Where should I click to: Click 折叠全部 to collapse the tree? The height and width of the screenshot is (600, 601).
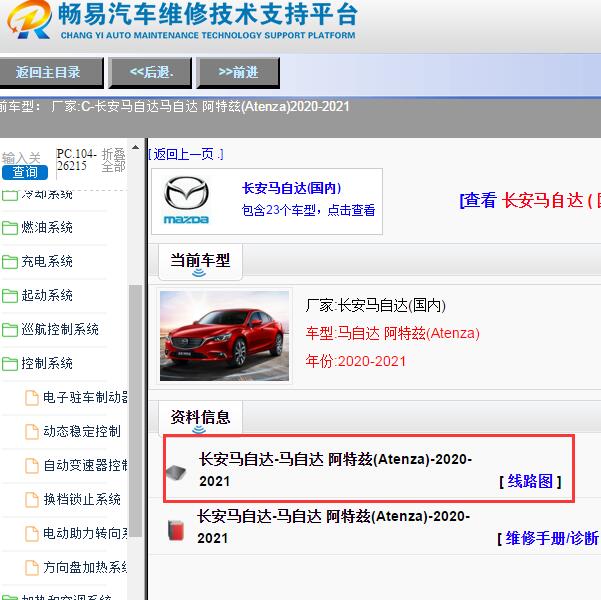pyautogui.click(x=113, y=160)
